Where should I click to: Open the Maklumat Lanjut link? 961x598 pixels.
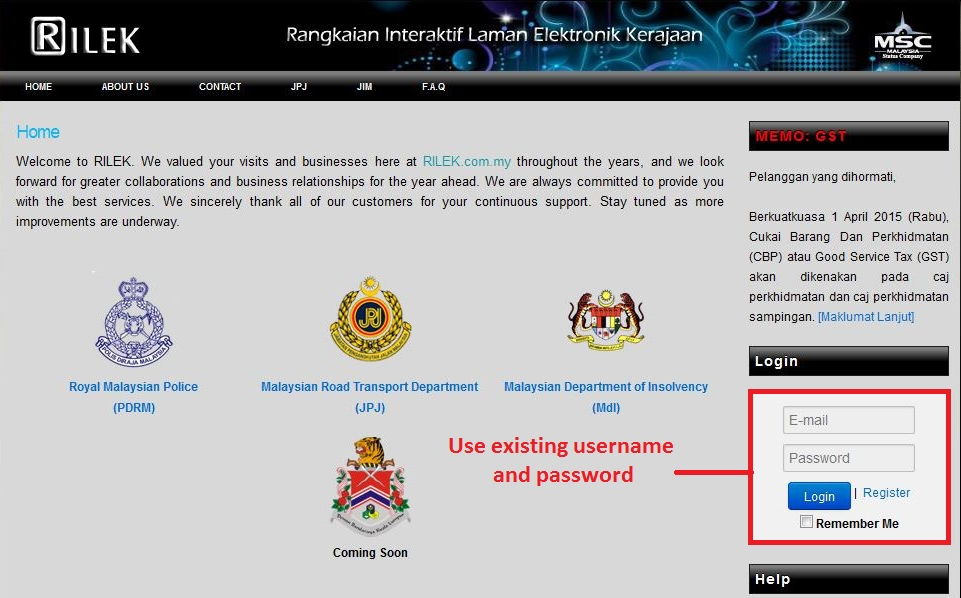pyautogui.click(x=866, y=317)
